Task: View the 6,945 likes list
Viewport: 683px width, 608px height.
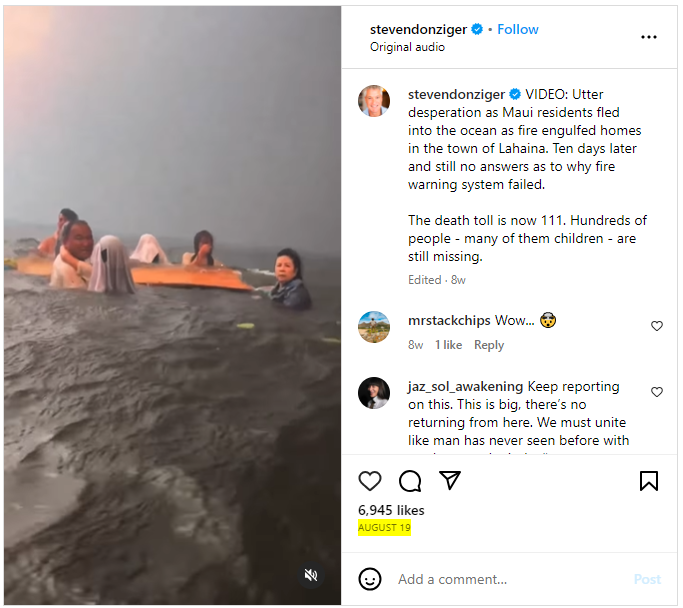Action: (x=391, y=510)
